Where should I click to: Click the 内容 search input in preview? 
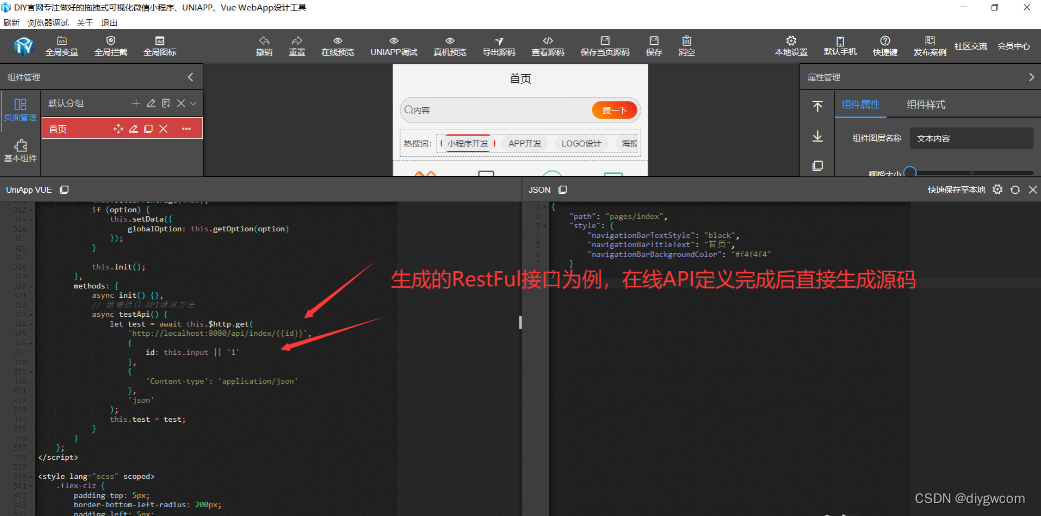click(x=495, y=110)
